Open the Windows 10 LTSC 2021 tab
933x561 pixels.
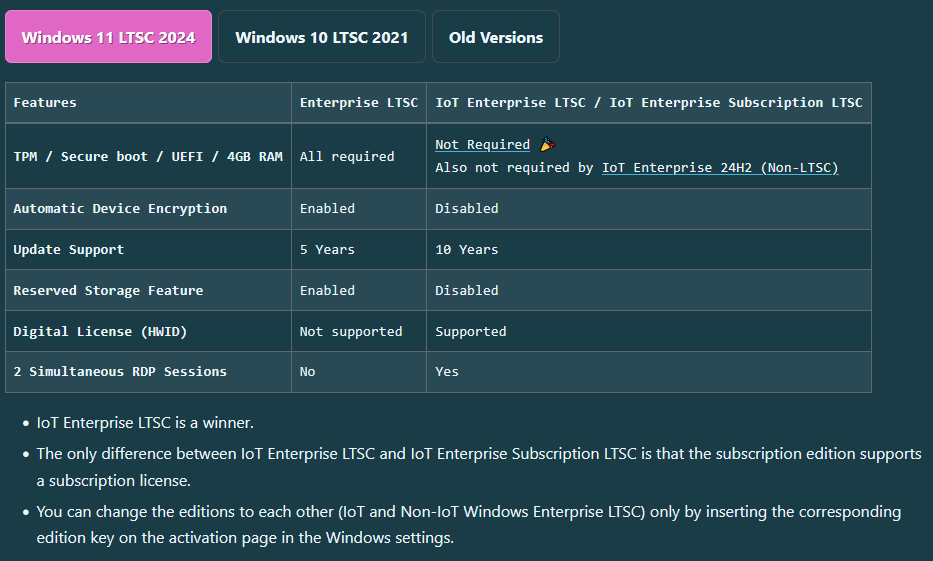[321, 37]
